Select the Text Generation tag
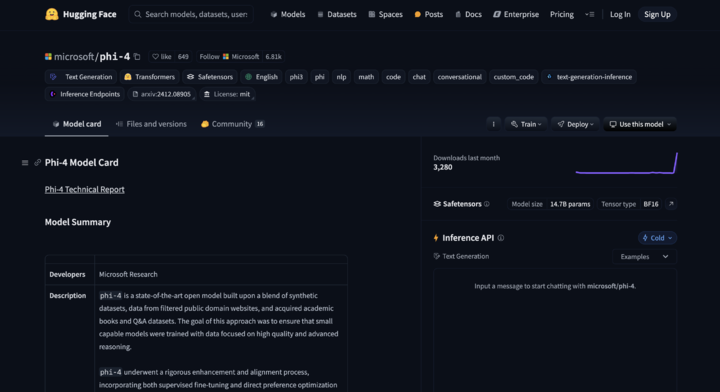Screen dimensions: 720x392 tap(81, 77)
